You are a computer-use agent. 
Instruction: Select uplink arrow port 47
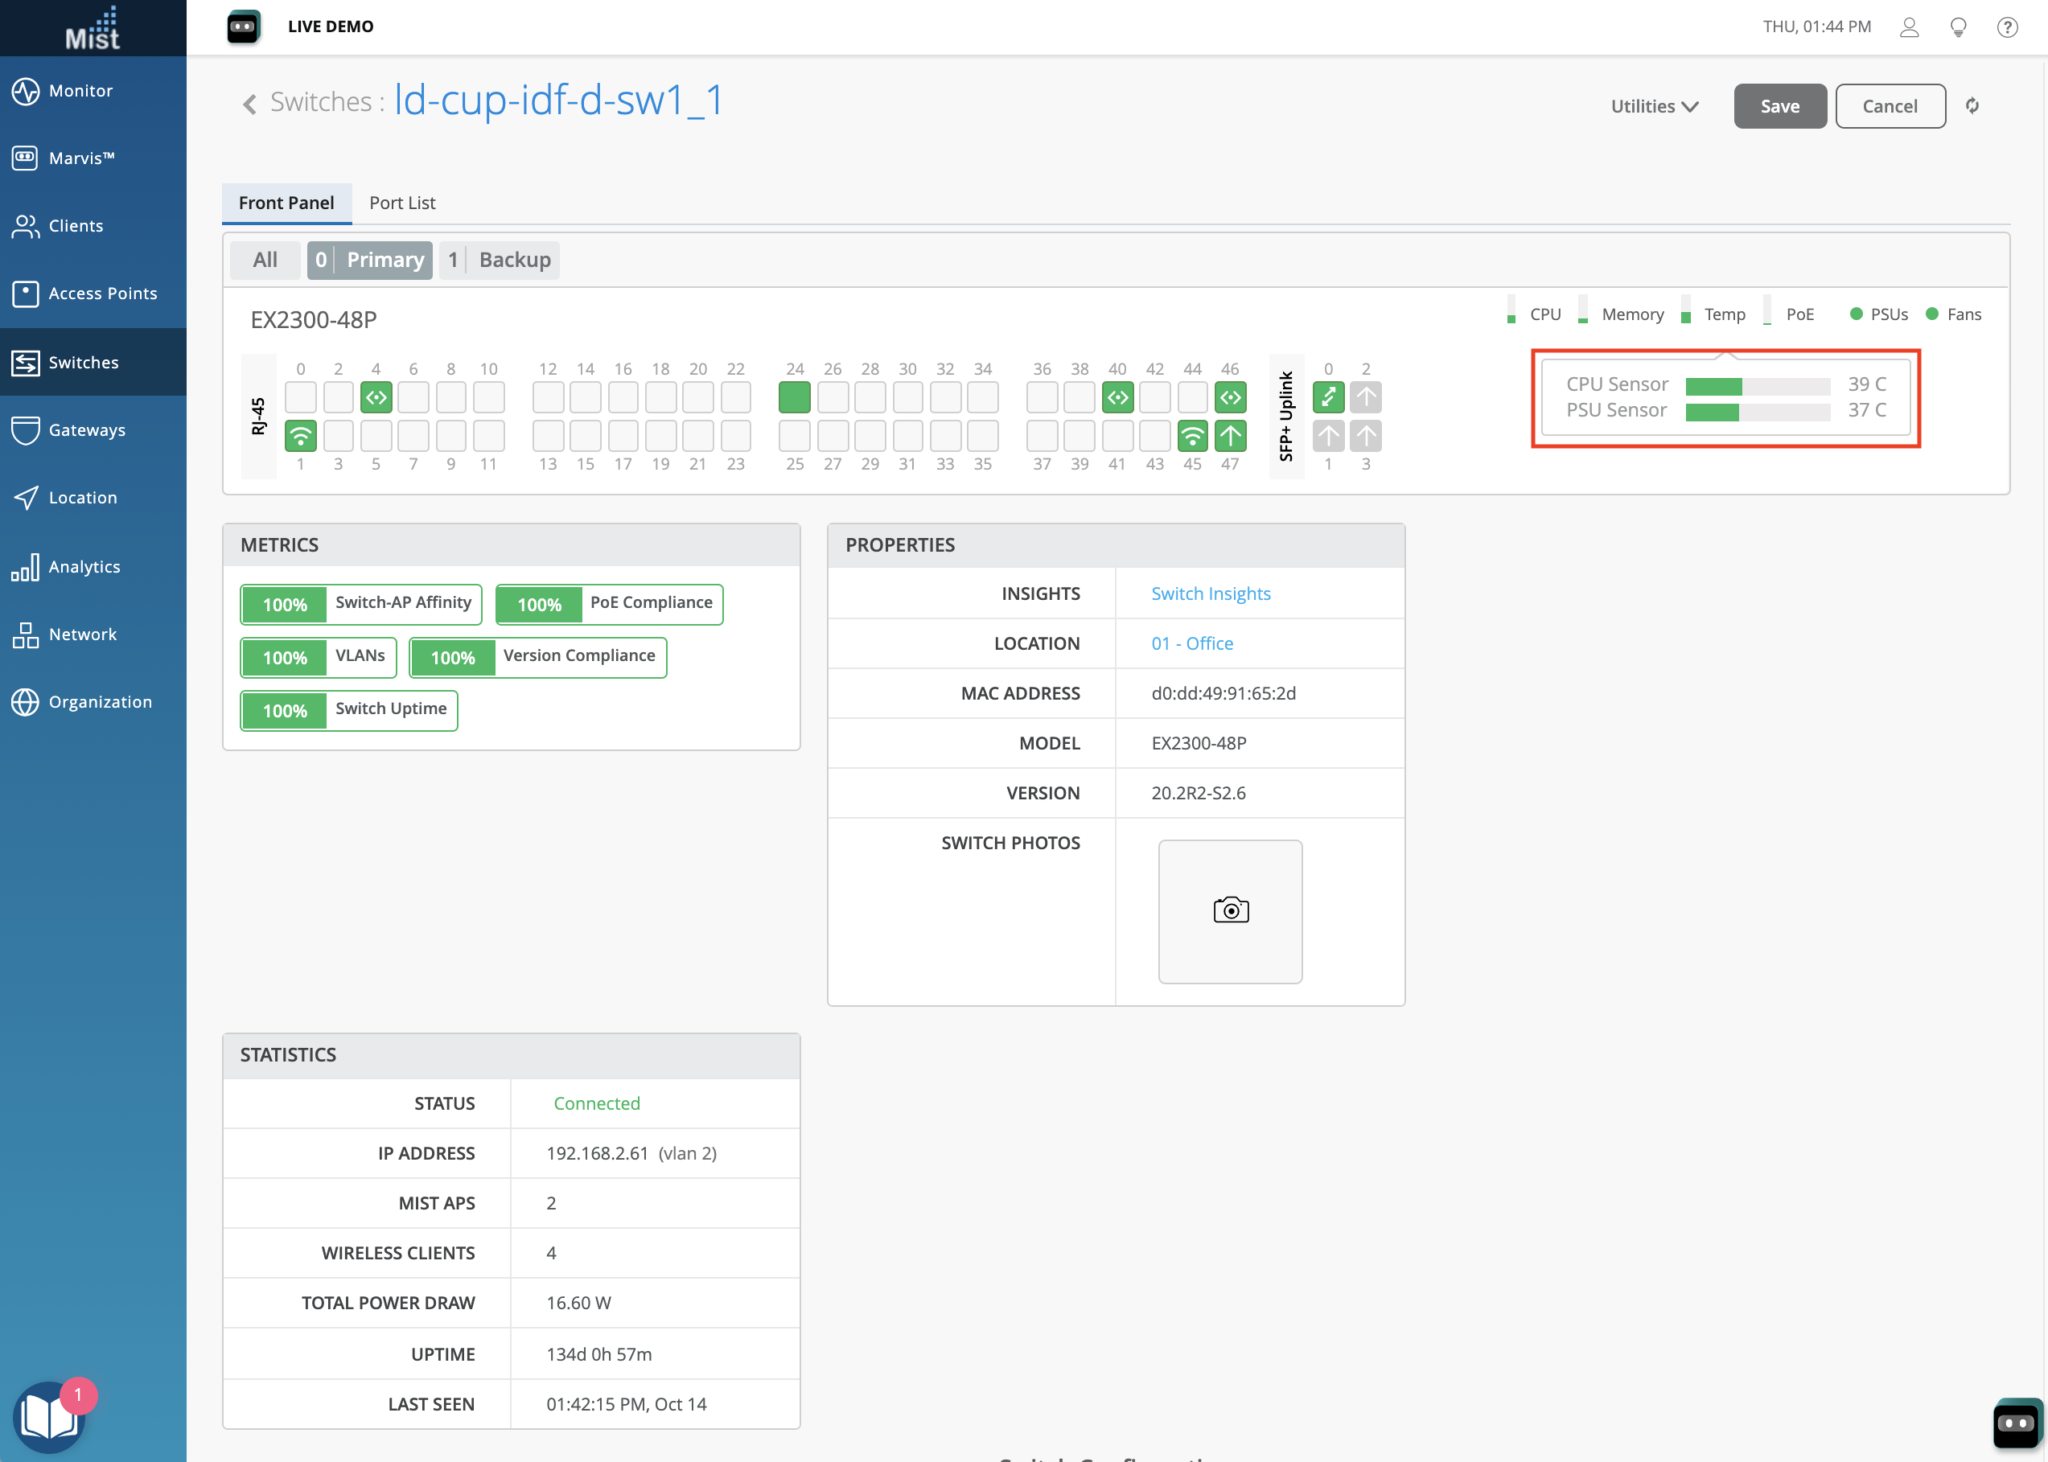click(1230, 436)
